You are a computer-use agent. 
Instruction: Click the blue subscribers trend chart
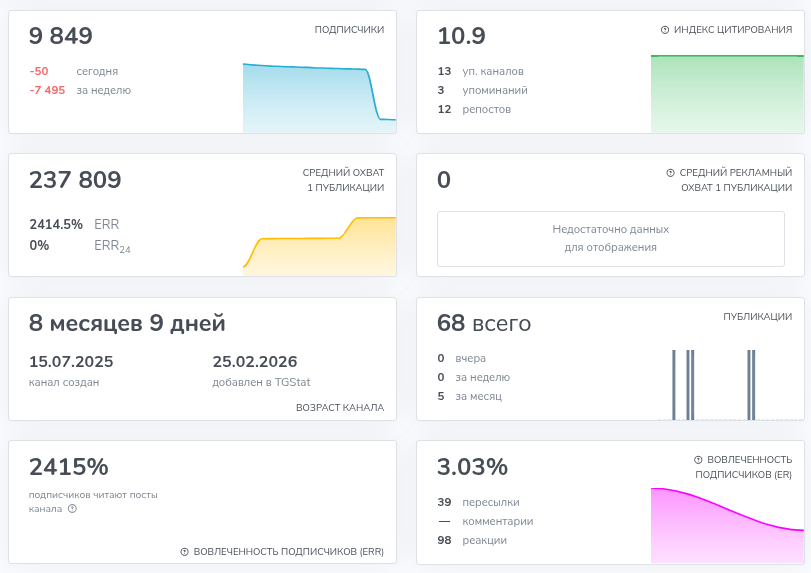(319, 98)
